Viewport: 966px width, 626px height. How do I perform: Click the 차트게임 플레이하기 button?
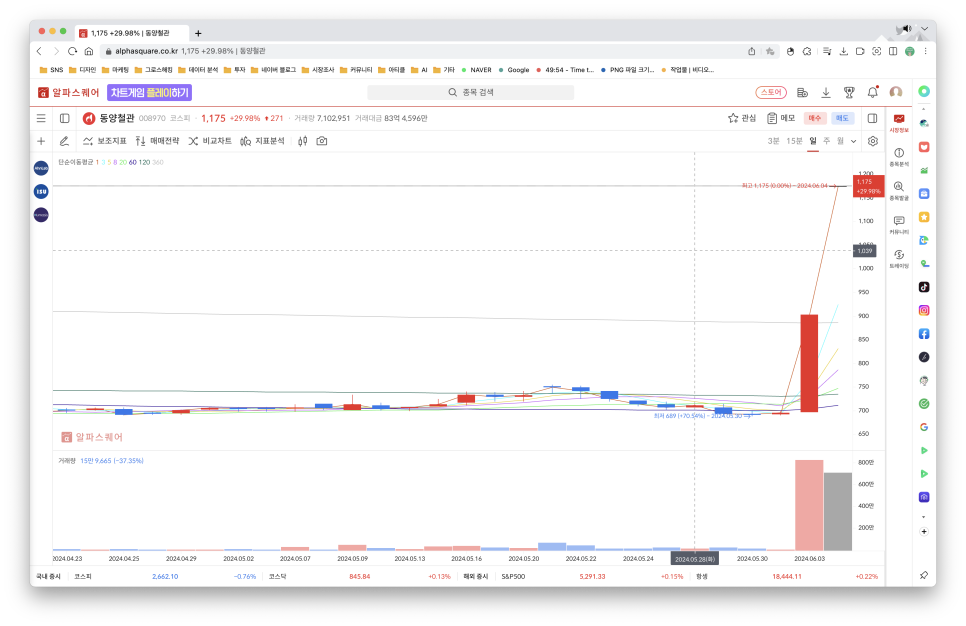tap(149, 92)
